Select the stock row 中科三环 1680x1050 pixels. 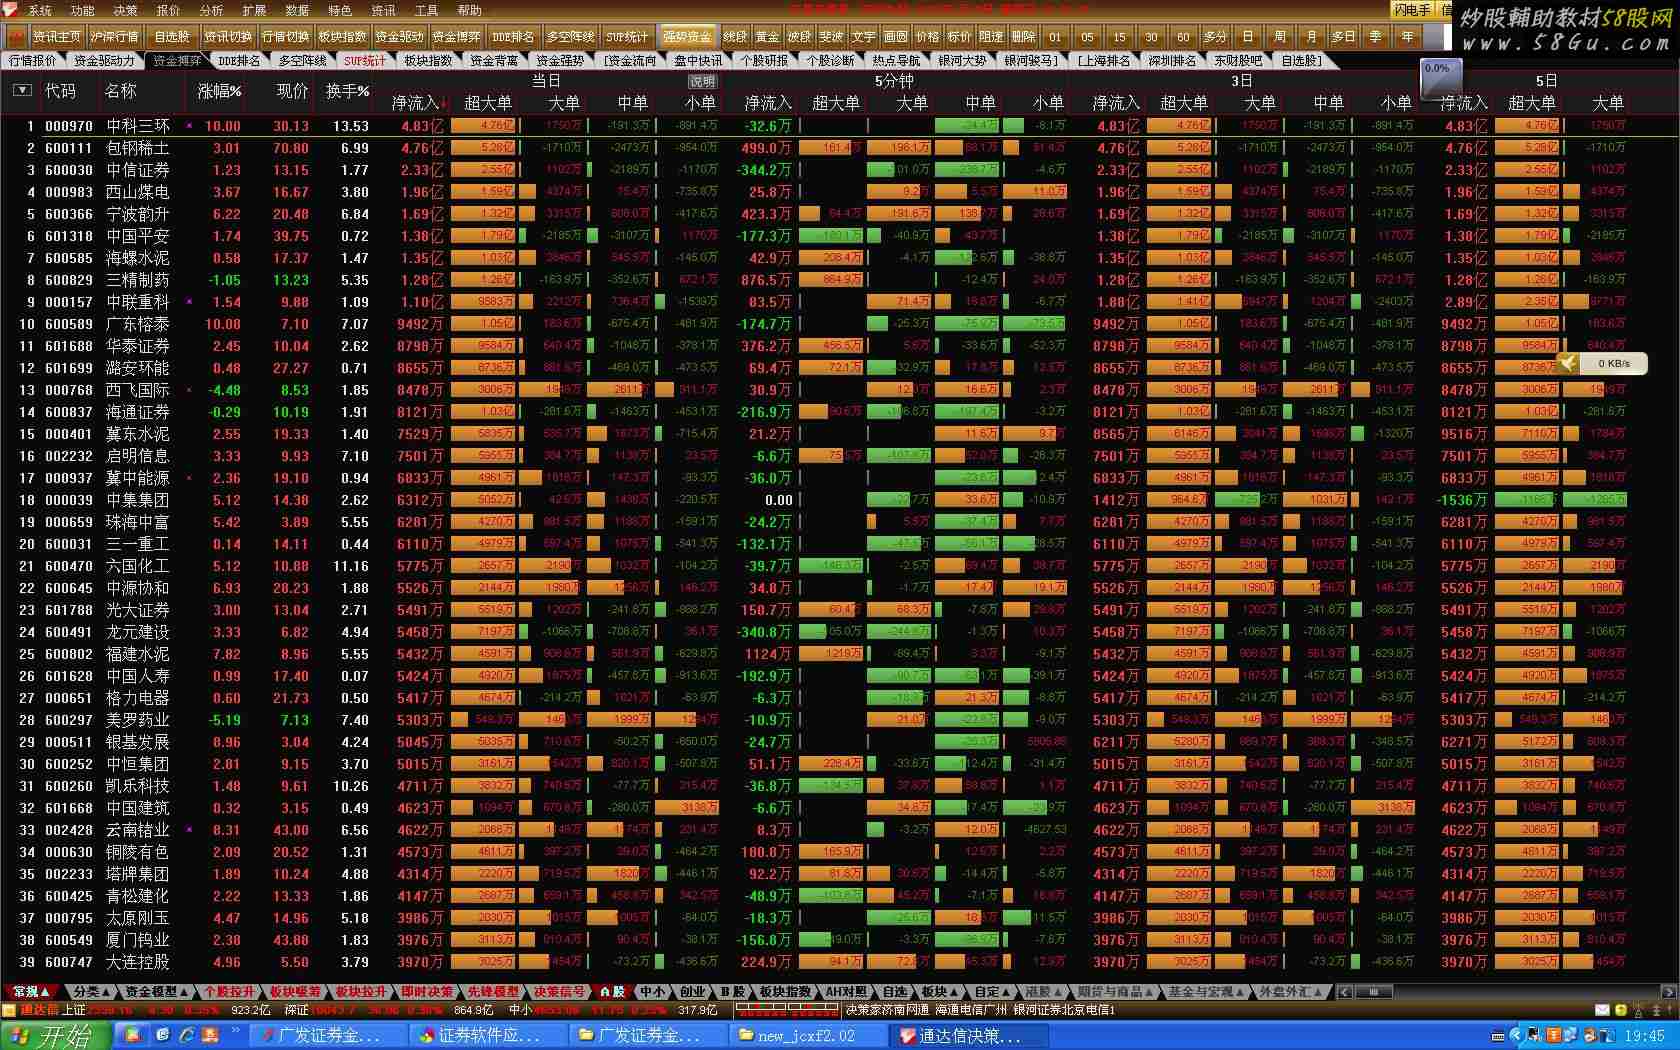840,126
